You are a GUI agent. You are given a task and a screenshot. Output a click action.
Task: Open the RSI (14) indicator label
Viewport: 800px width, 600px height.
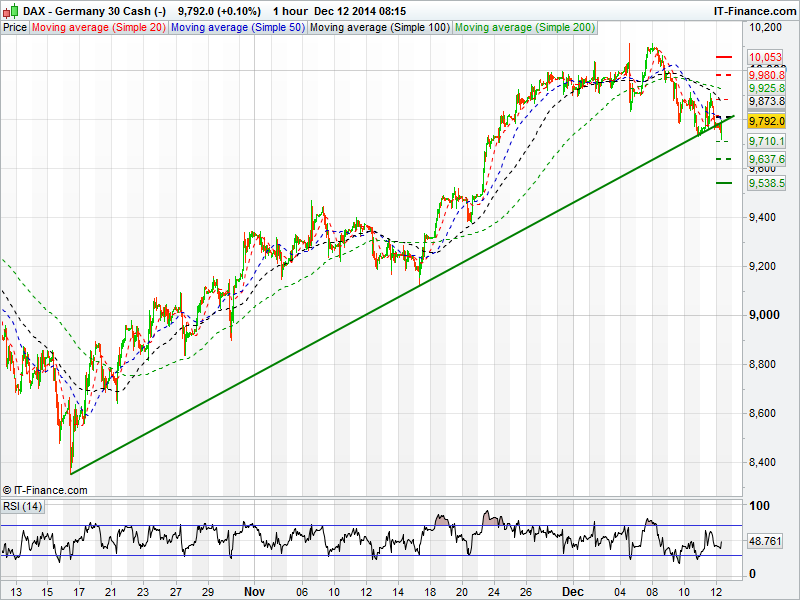tap(22, 506)
